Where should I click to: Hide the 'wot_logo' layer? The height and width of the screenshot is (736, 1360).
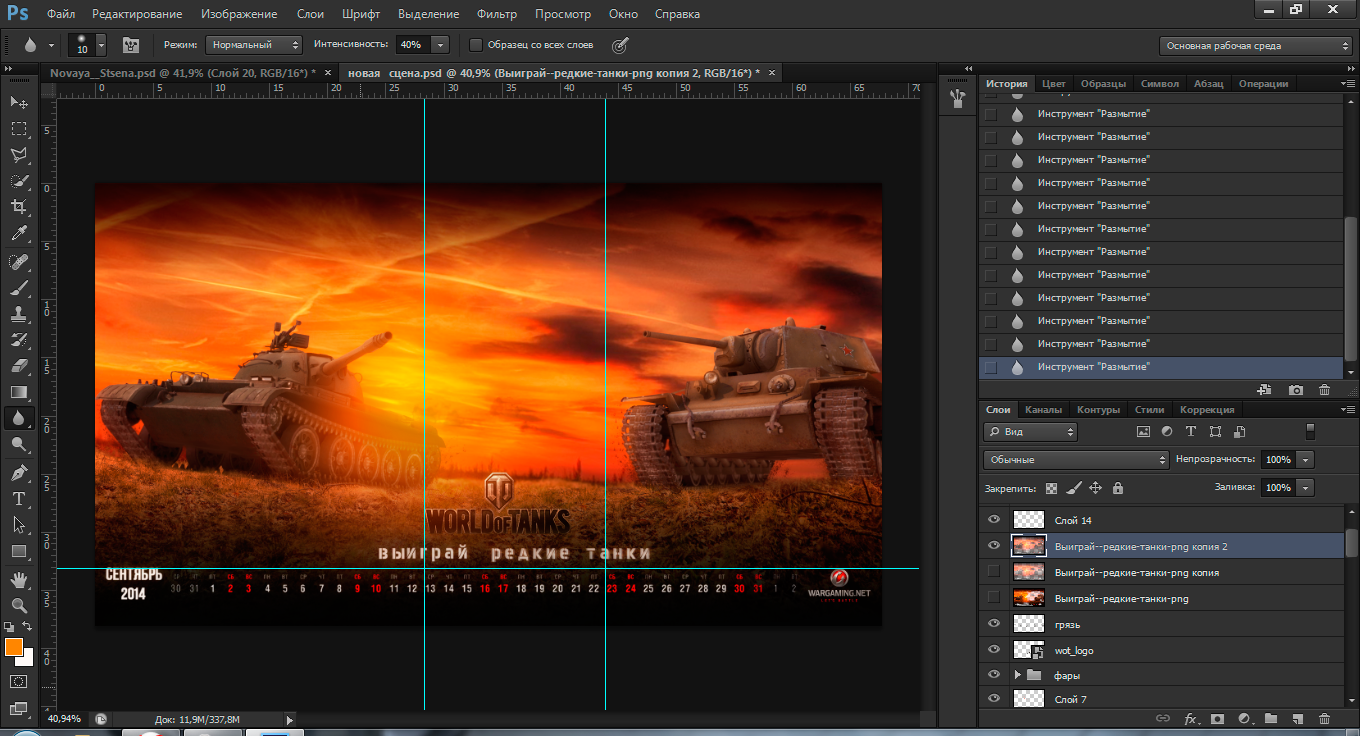coord(993,650)
